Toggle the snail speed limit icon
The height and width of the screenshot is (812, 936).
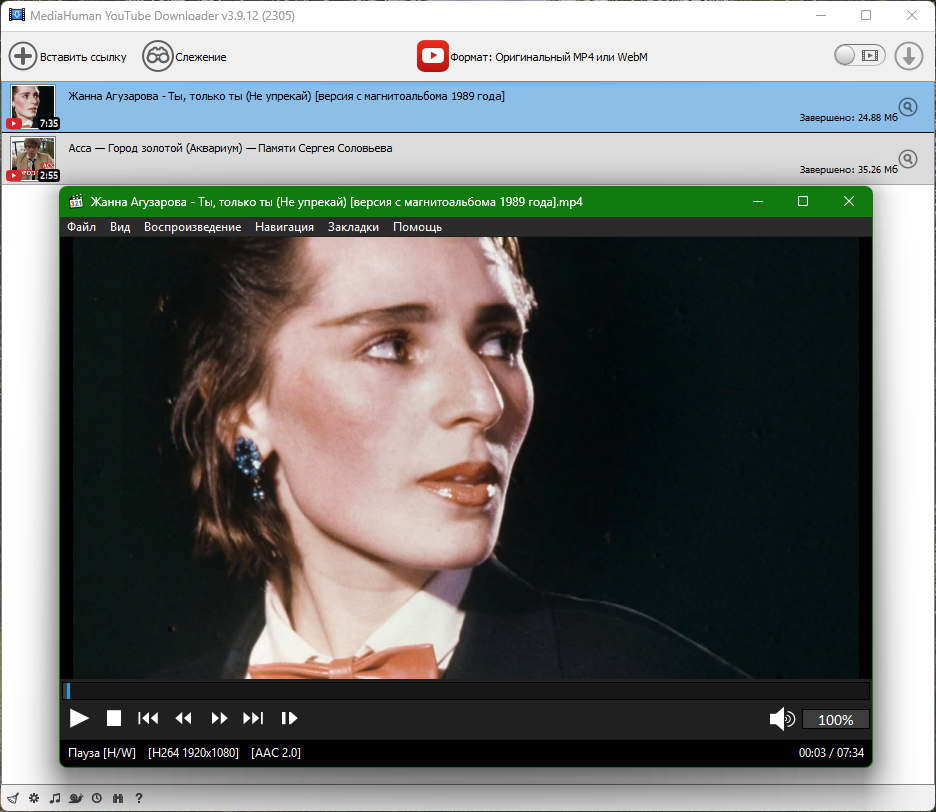pos(76,798)
